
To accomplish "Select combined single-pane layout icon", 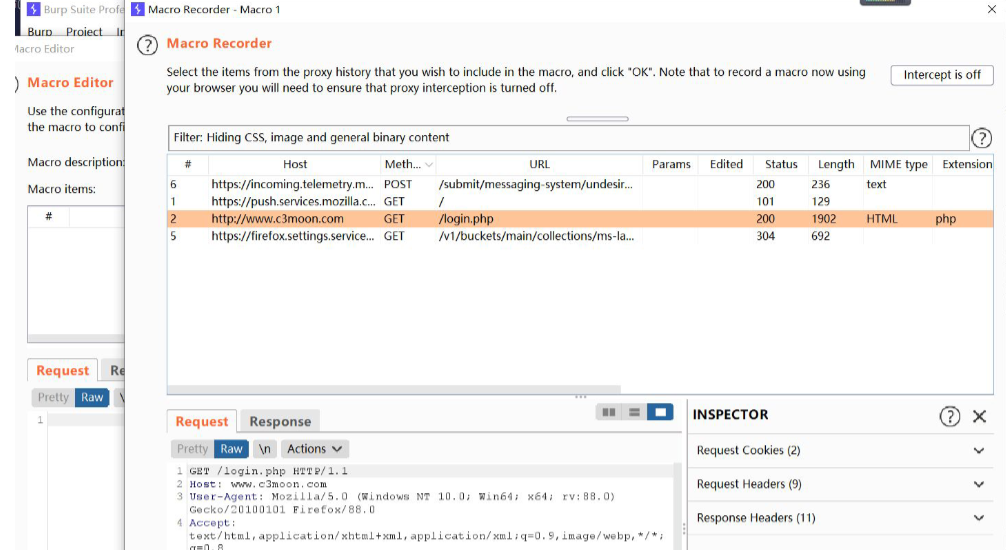I will pyautogui.click(x=660, y=412).
